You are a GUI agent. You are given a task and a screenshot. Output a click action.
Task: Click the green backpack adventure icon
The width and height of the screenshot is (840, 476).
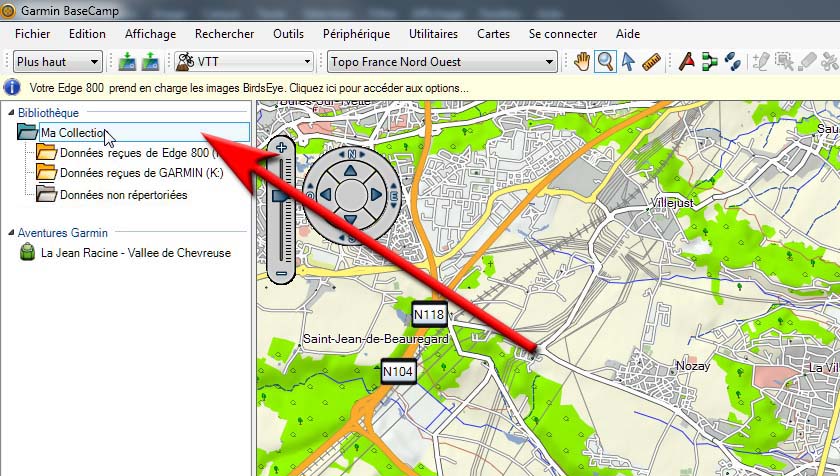click(27, 252)
